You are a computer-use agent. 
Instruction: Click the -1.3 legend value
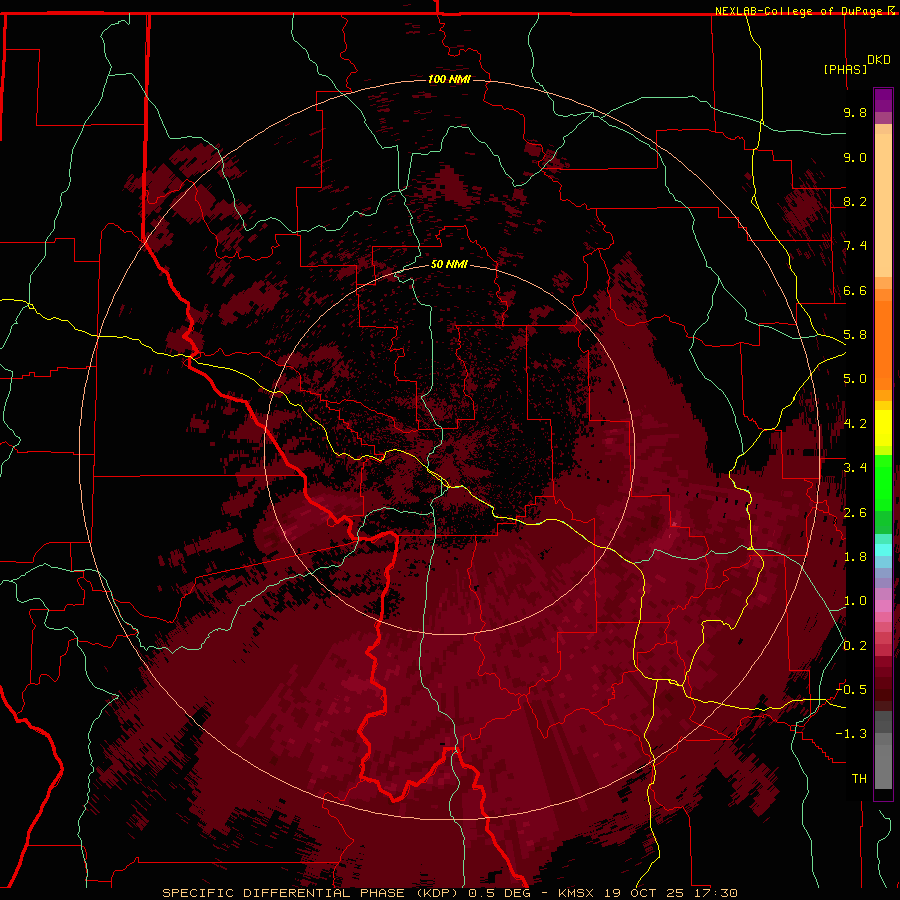click(x=851, y=734)
